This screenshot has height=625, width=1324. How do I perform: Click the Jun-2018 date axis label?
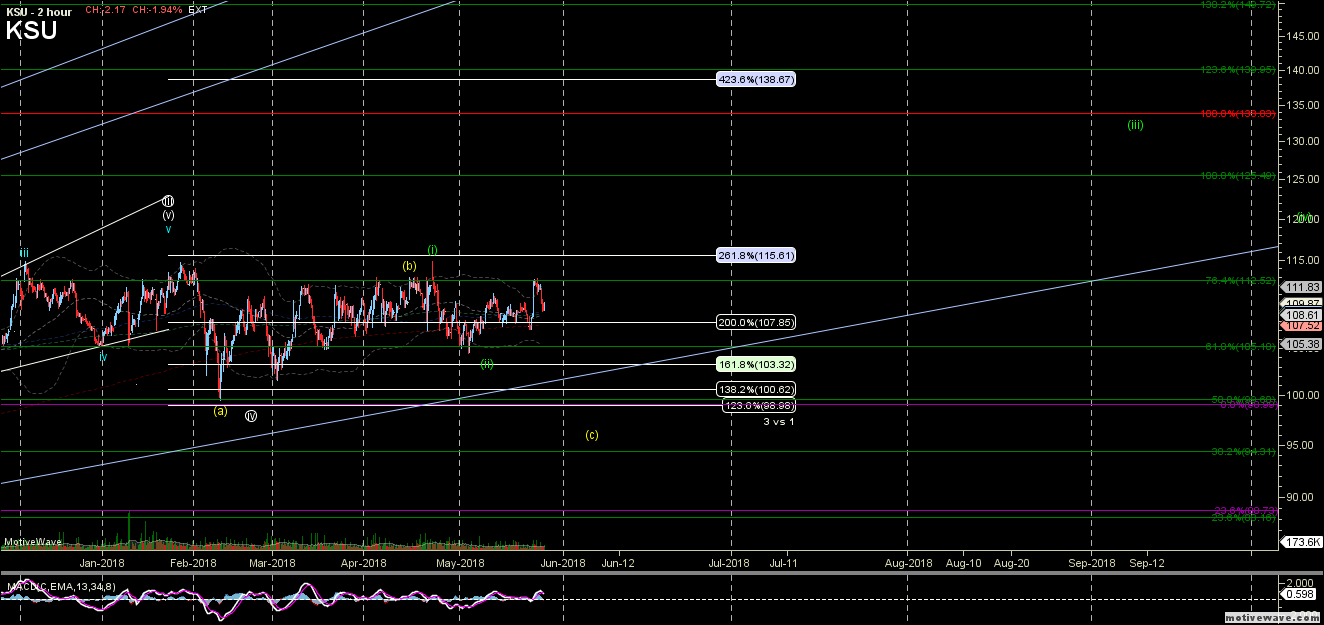563,563
